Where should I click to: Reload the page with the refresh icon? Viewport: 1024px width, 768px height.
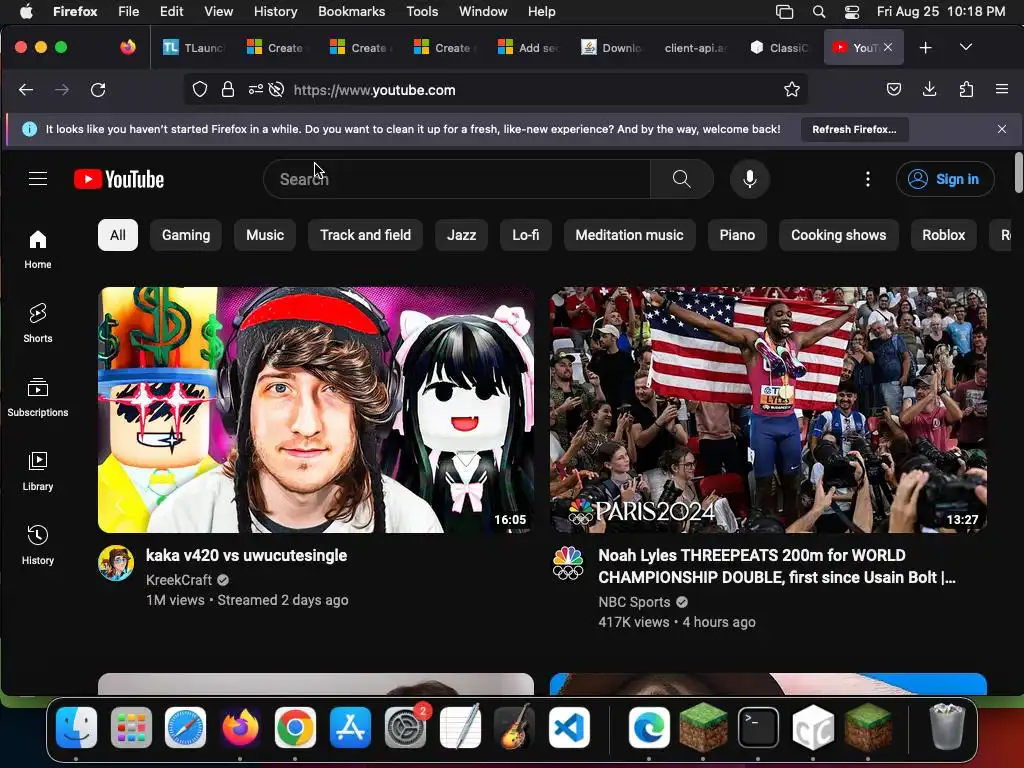point(98,90)
